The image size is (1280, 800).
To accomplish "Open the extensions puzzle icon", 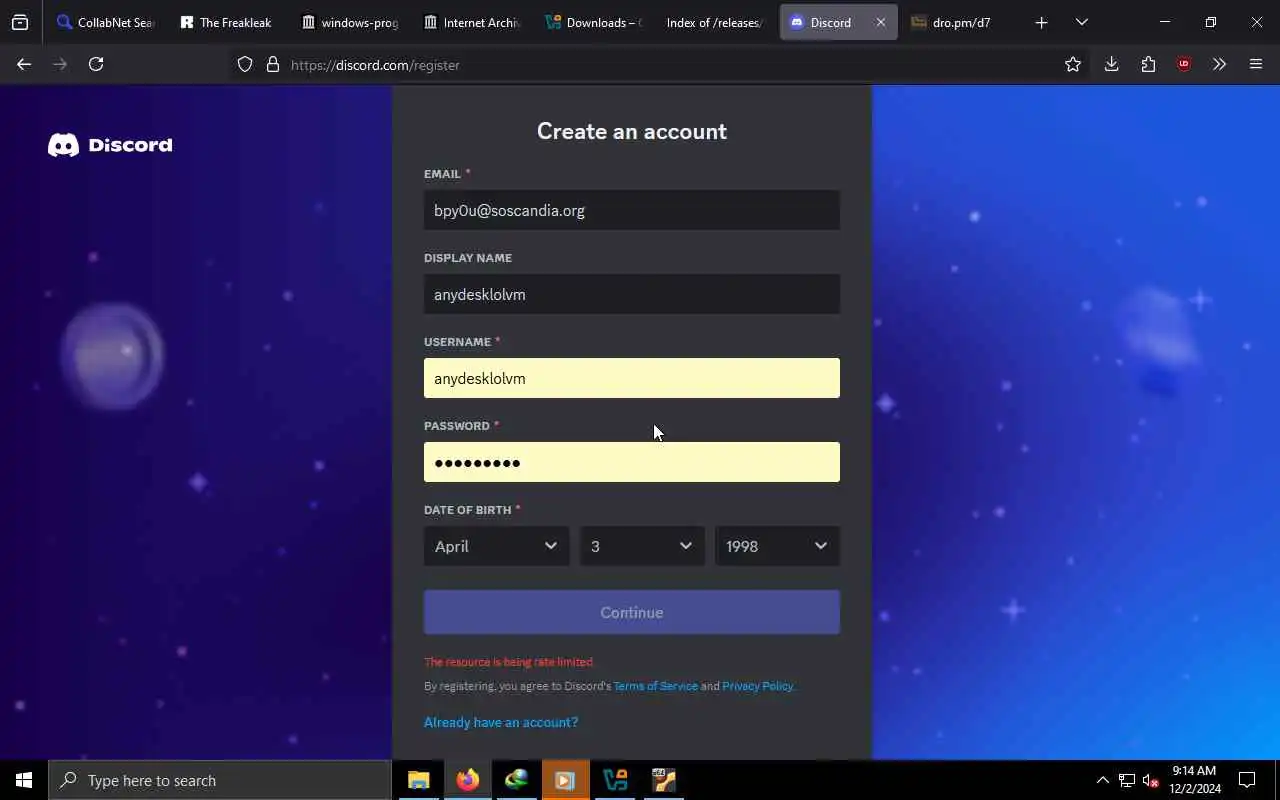I will pyautogui.click(x=1148, y=64).
